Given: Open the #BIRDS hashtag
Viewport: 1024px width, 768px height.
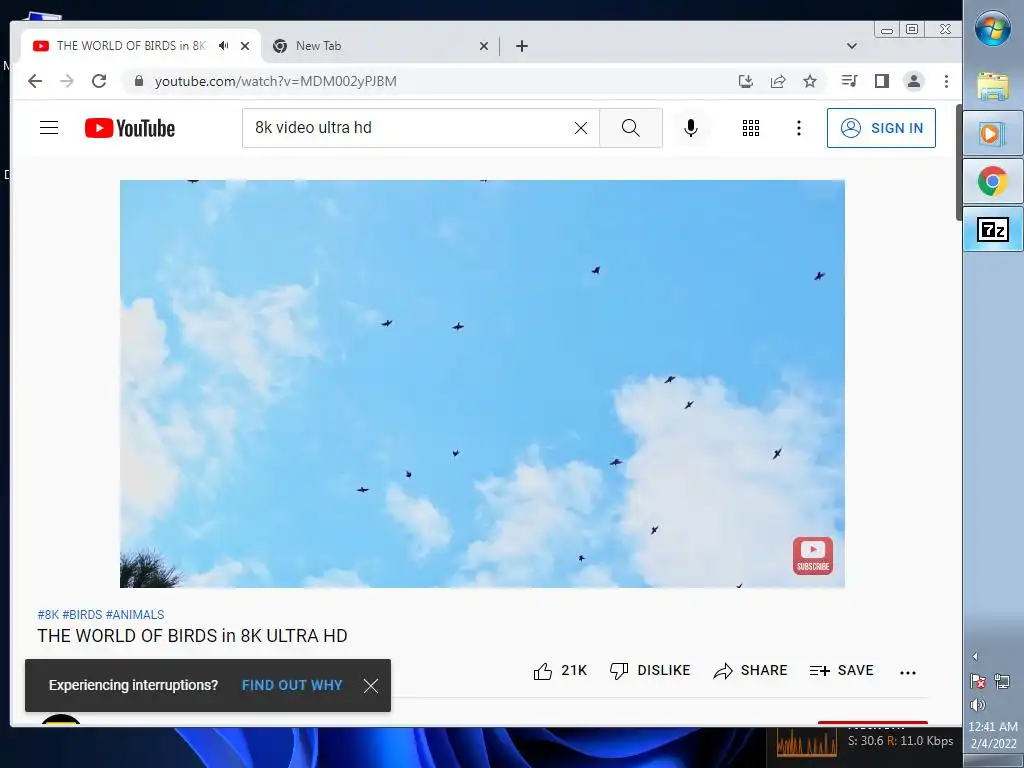Looking at the screenshot, I should [82, 615].
